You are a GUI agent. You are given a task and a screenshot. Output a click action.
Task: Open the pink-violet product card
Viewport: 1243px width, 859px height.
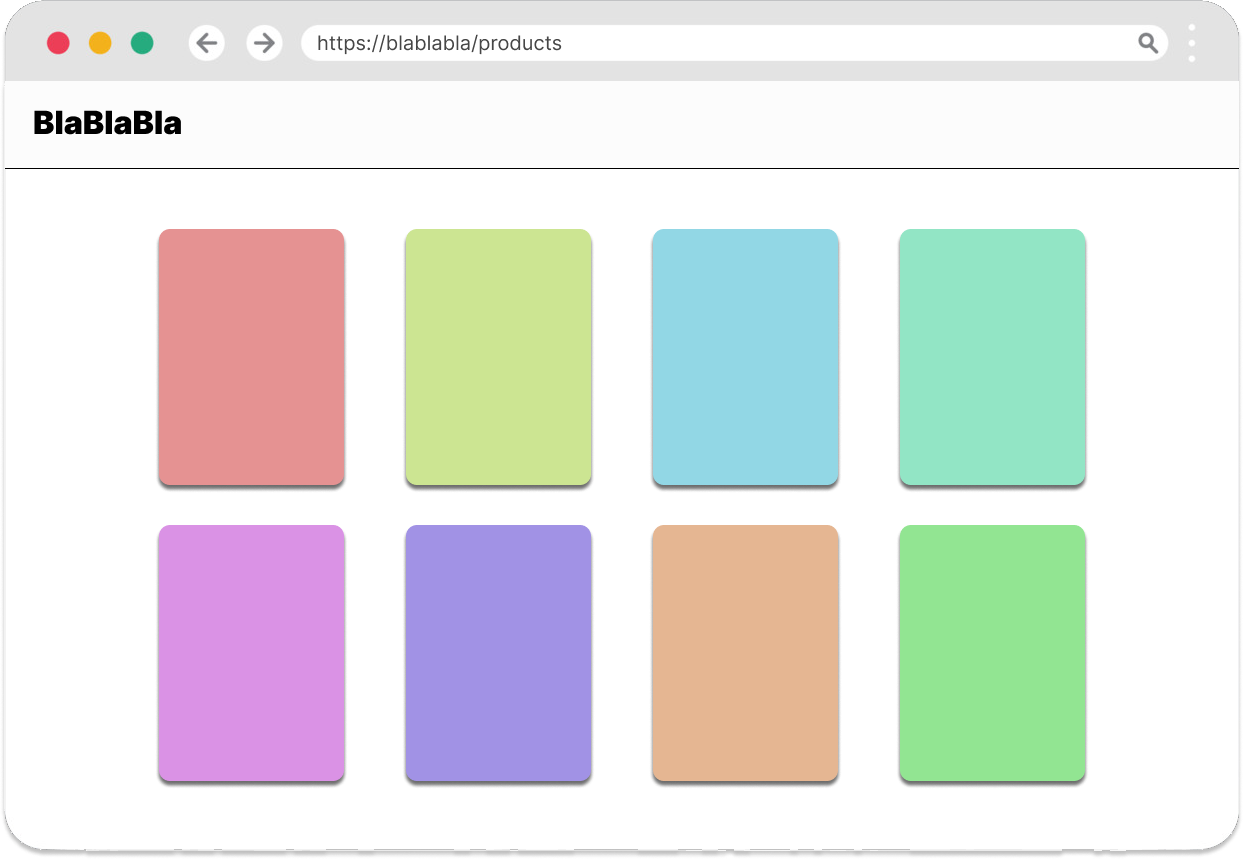251,652
